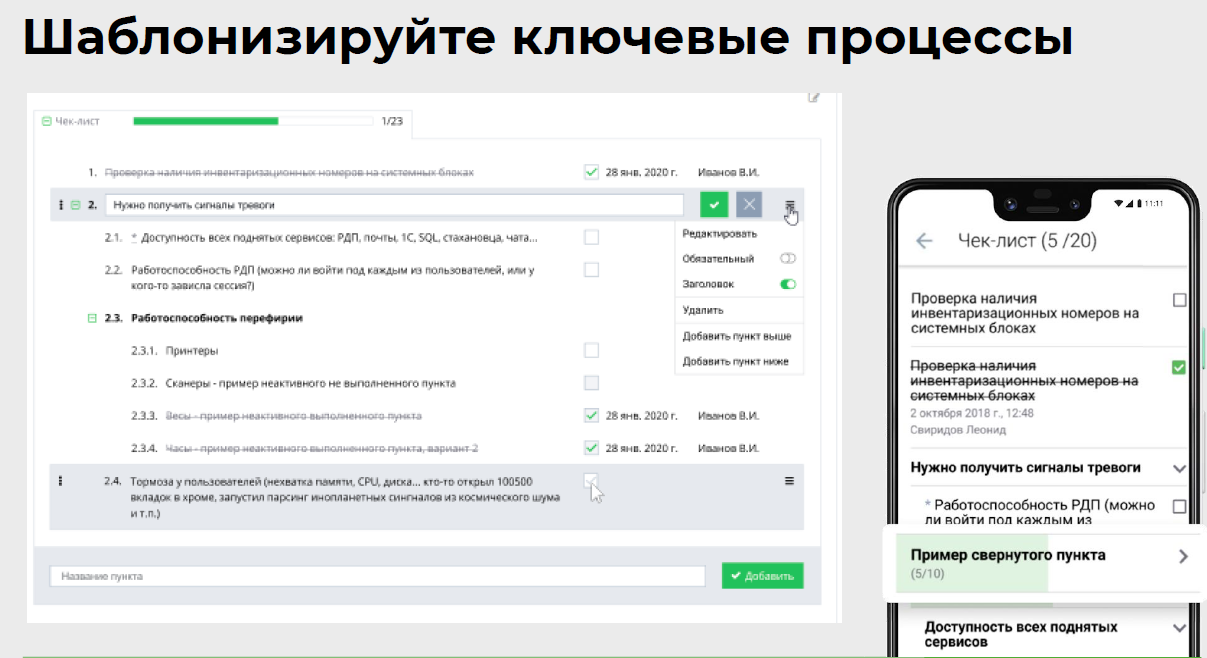Click the 1/23 progress counter
Screen dimensions: 1207x658
click(392, 121)
